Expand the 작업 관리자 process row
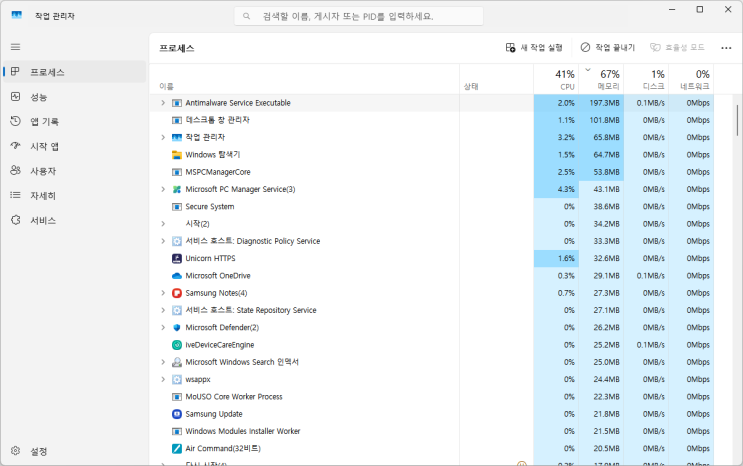 [x=163, y=137]
